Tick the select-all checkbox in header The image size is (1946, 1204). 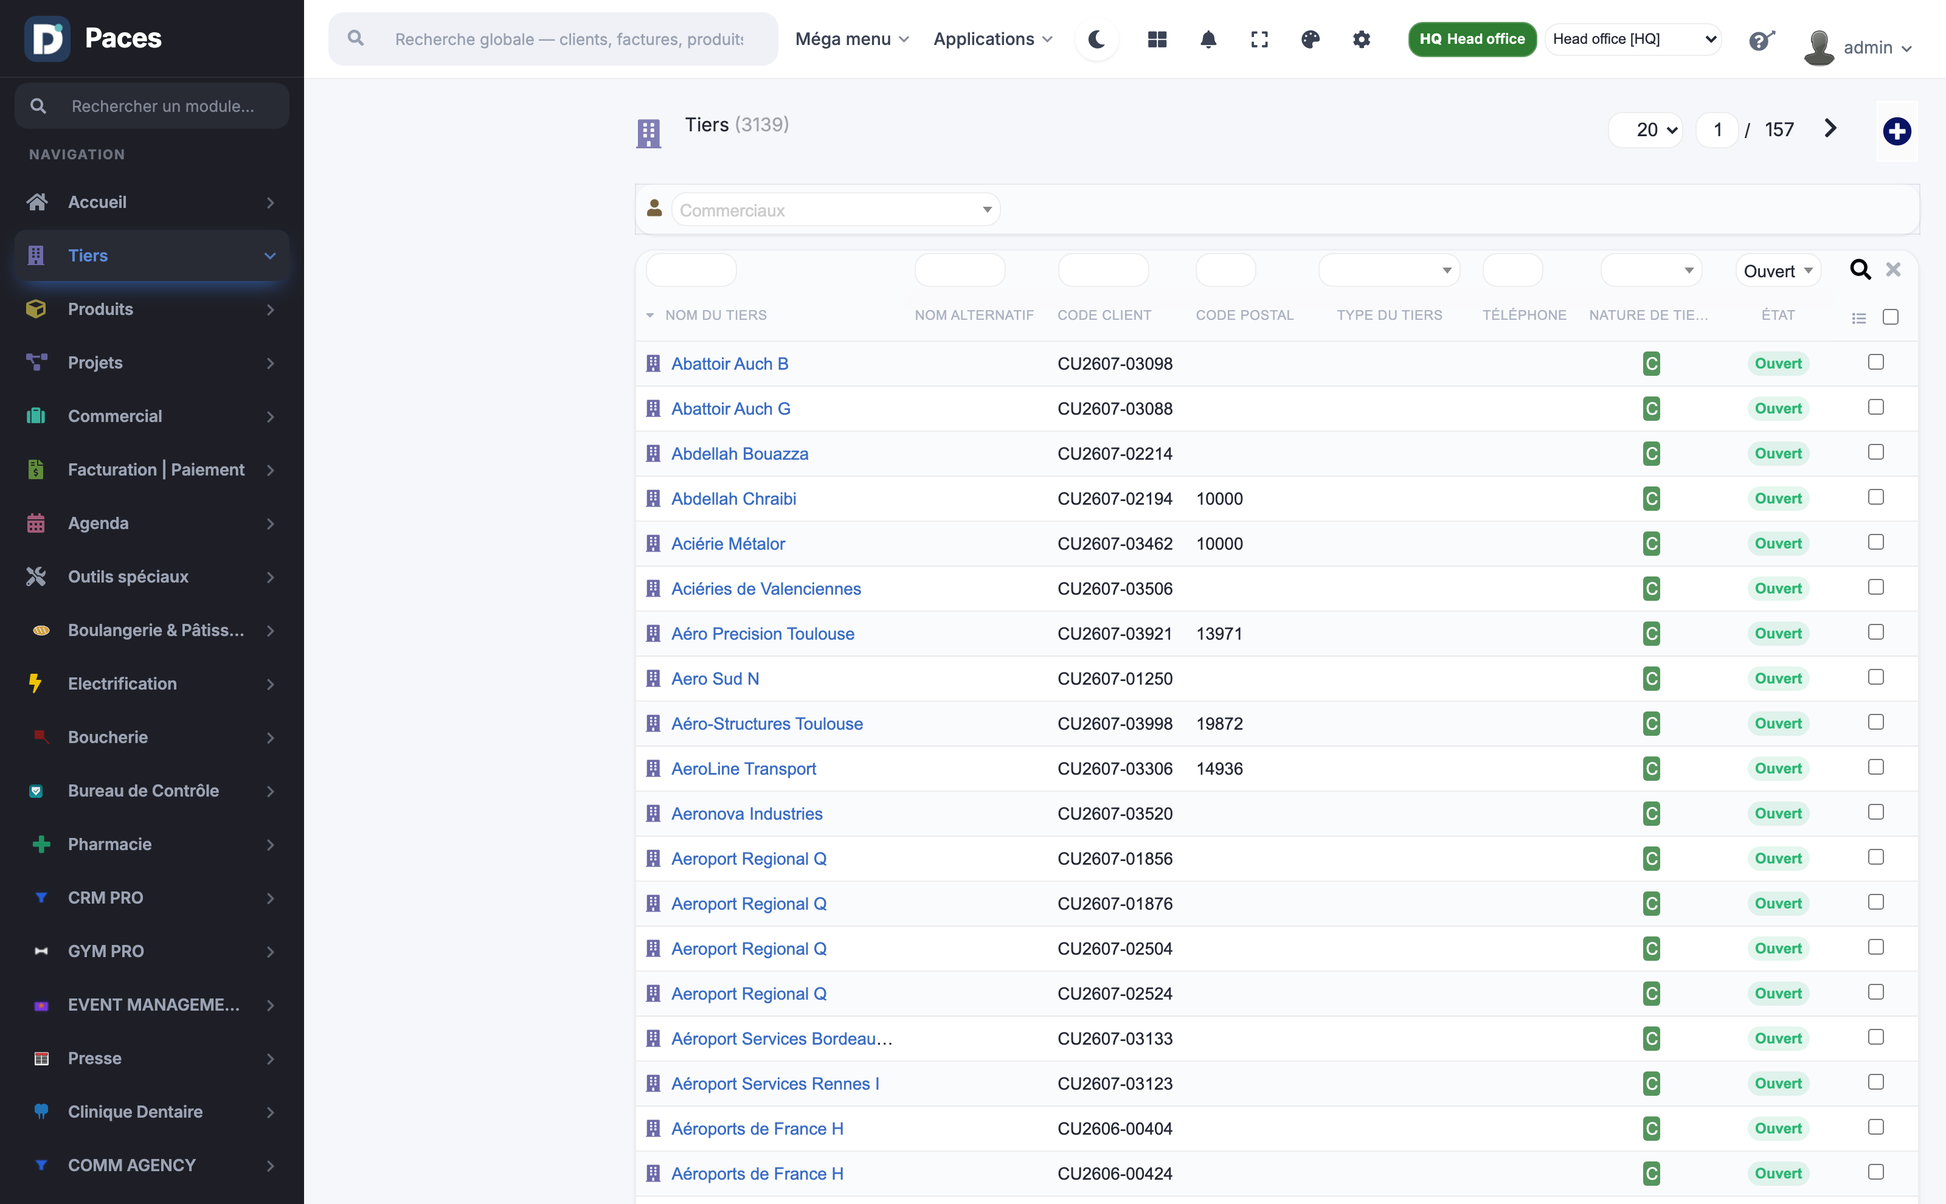[1890, 316]
